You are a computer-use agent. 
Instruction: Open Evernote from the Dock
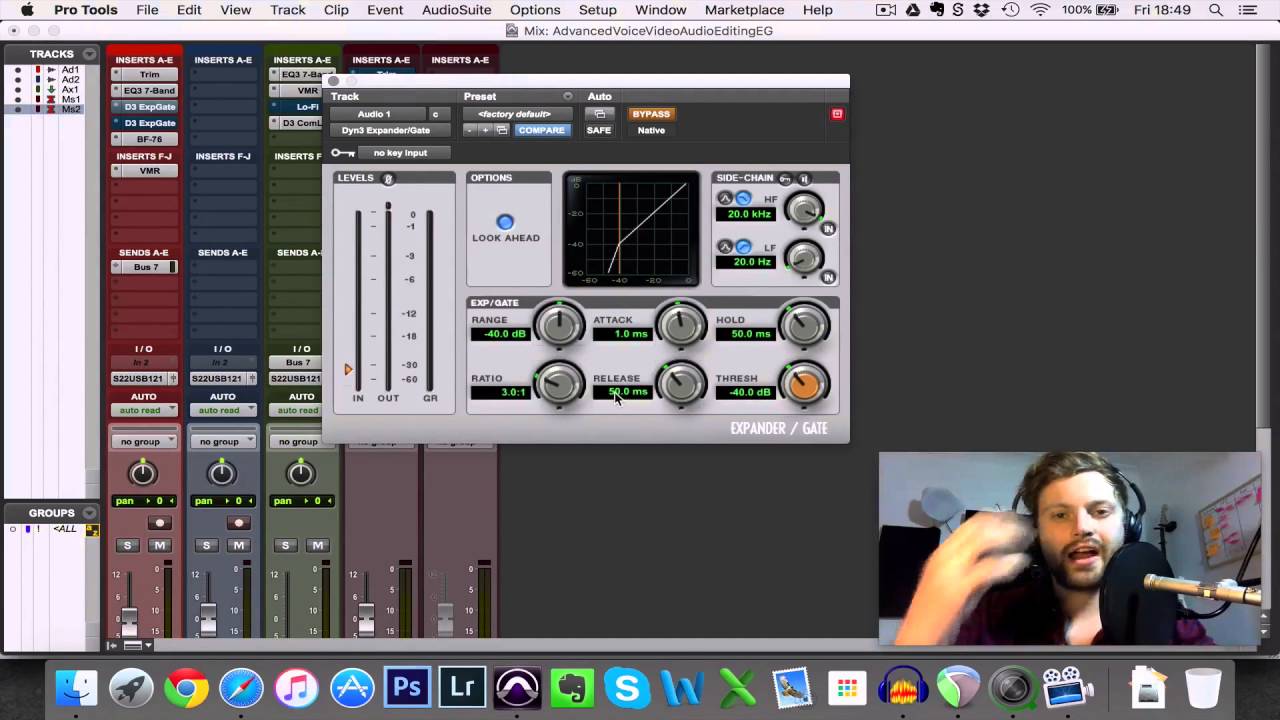coord(572,688)
